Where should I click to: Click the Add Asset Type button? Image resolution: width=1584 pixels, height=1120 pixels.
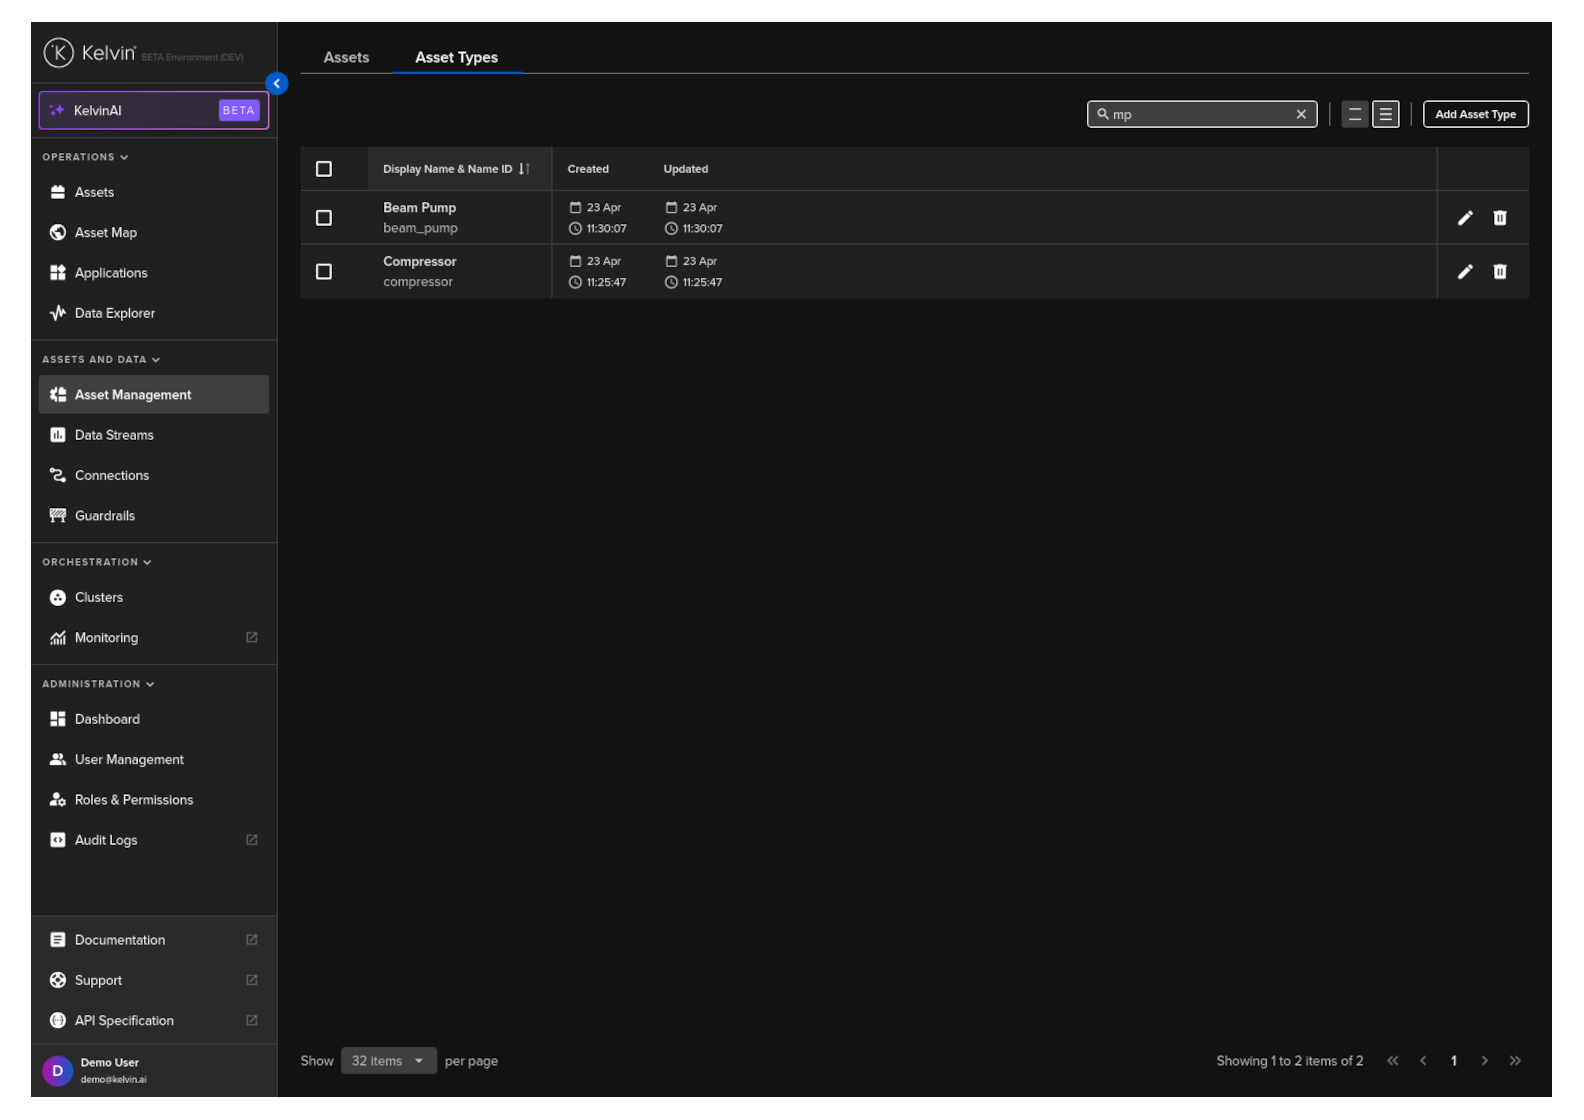point(1475,115)
